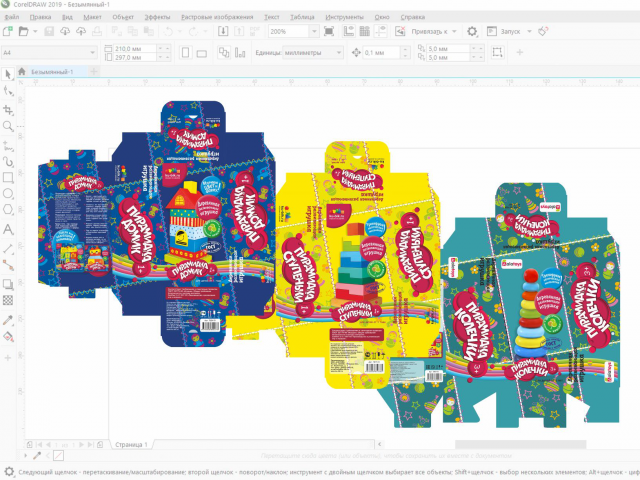Open the Объект menu

click(x=123, y=17)
